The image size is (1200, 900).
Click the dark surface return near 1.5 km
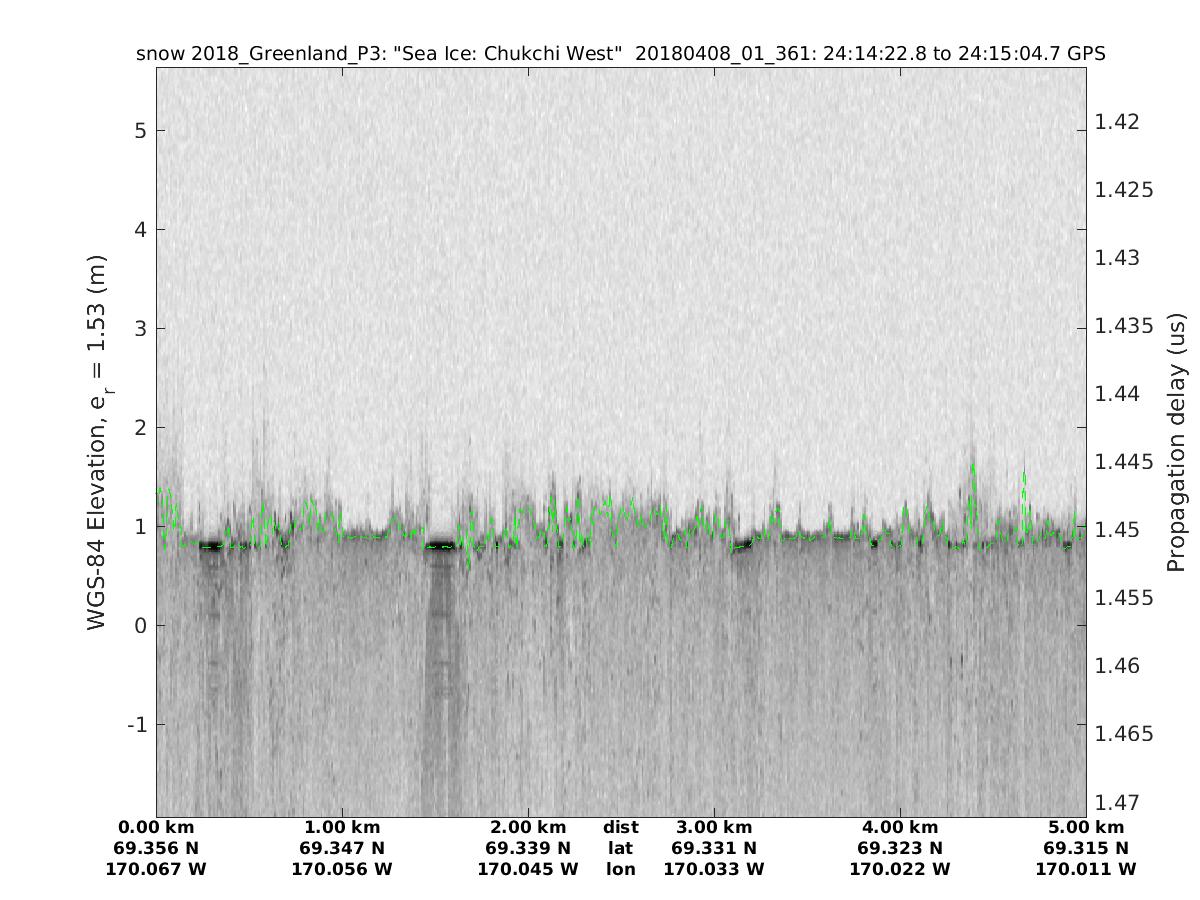point(440,546)
